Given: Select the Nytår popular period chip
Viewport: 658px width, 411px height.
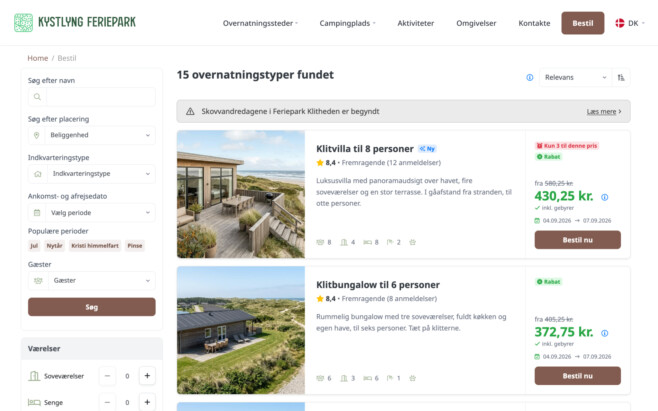Looking at the screenshot, I should tap(55, 246).
